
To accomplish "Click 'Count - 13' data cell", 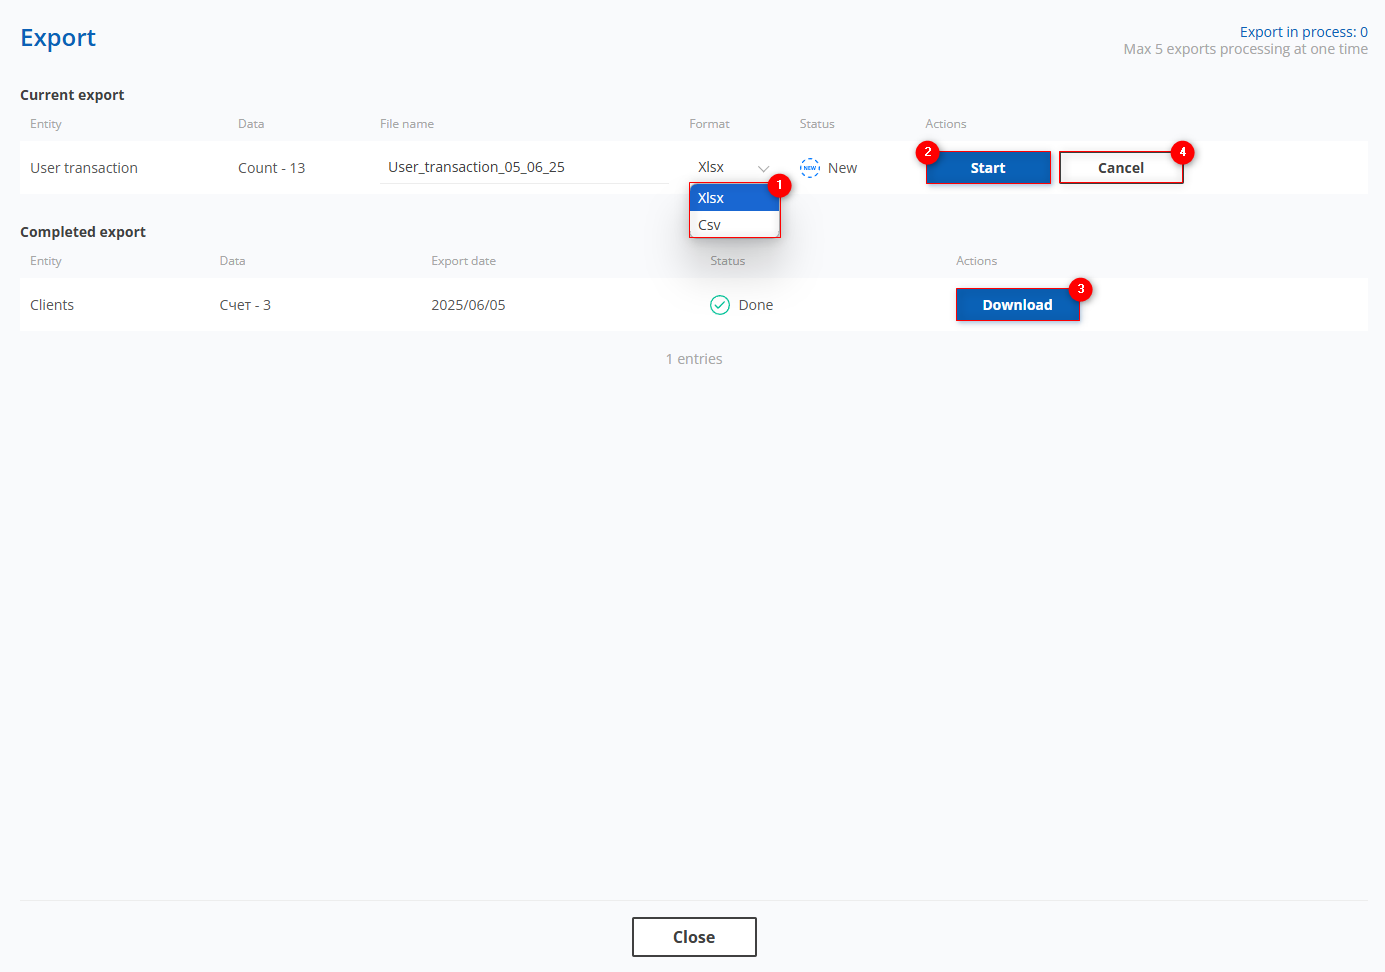I will click(271, 168).
